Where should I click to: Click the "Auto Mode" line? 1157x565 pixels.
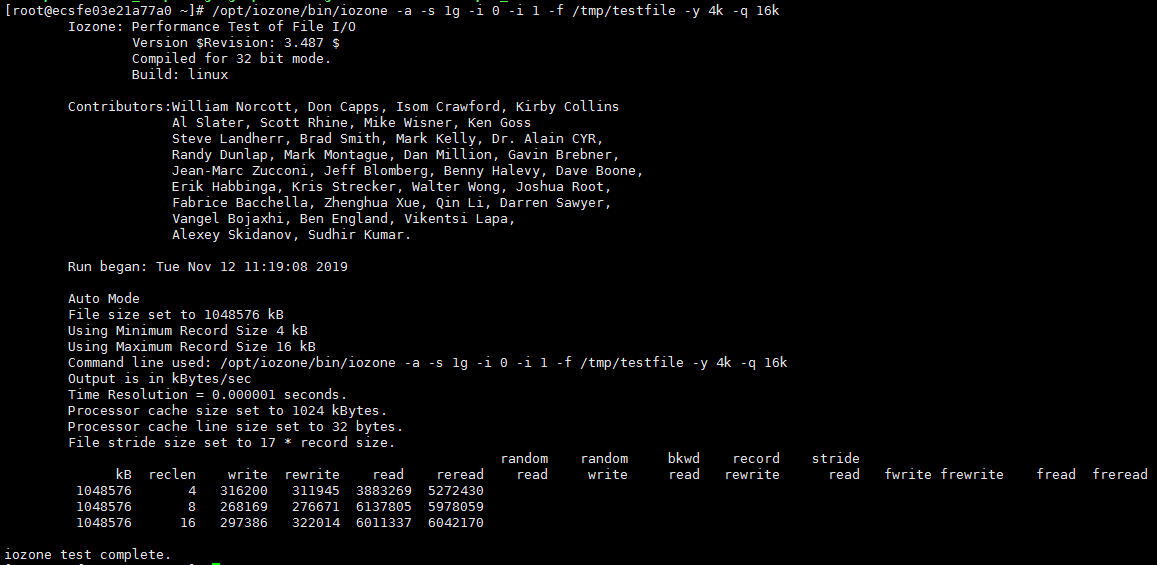point(104,298)
